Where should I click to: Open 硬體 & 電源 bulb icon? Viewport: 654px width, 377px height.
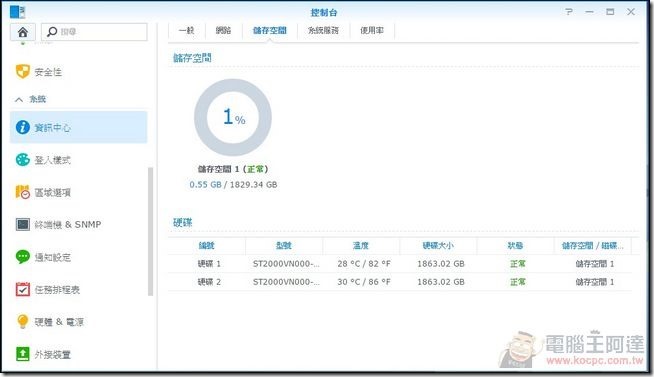23,322
